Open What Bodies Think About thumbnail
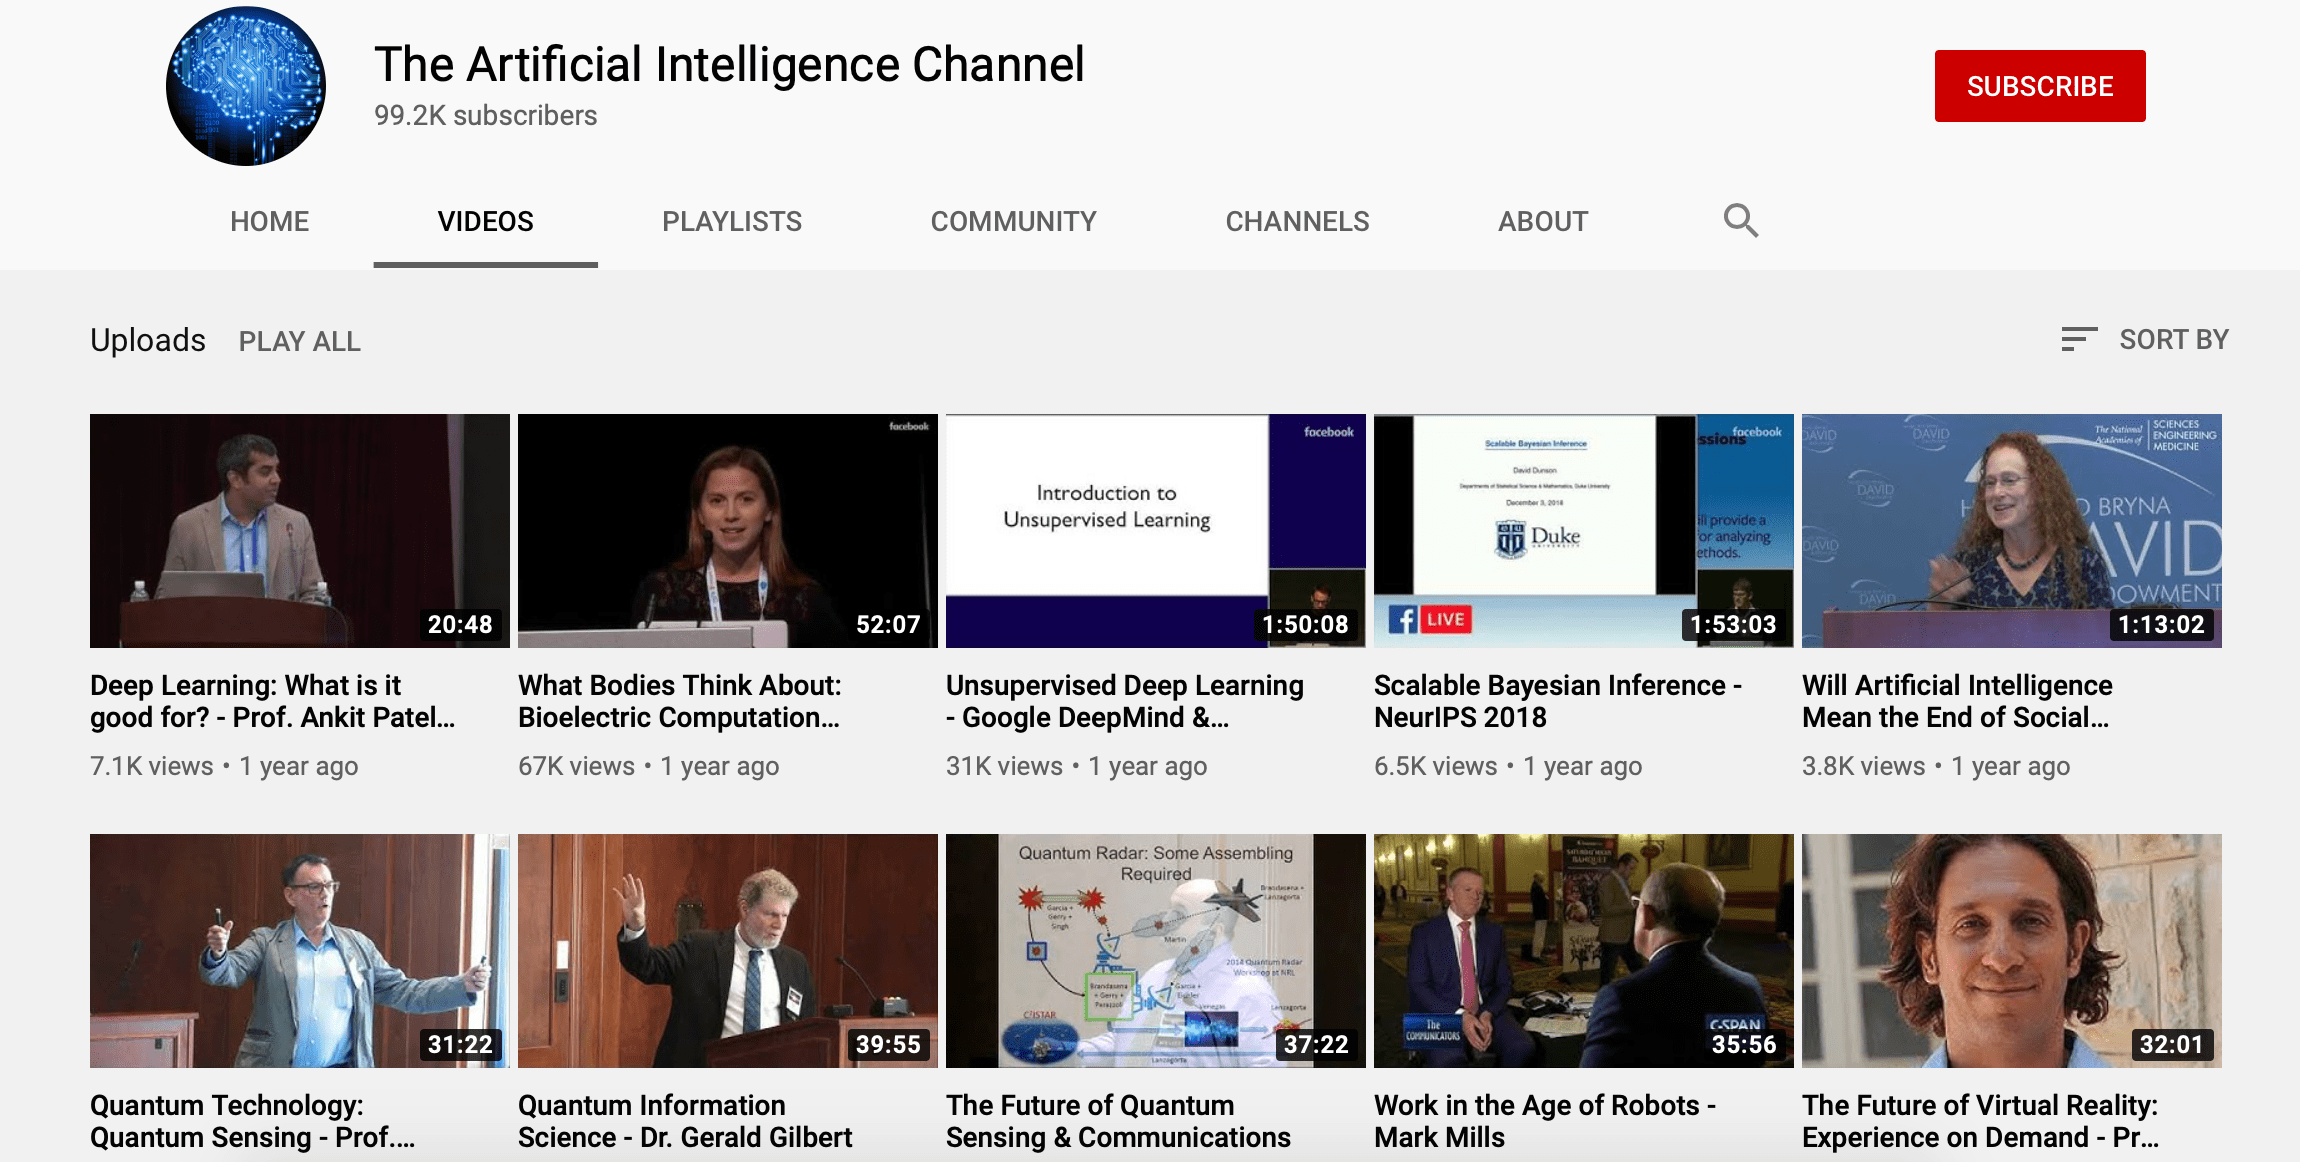 pyautogui.click(x=727, y=530)
